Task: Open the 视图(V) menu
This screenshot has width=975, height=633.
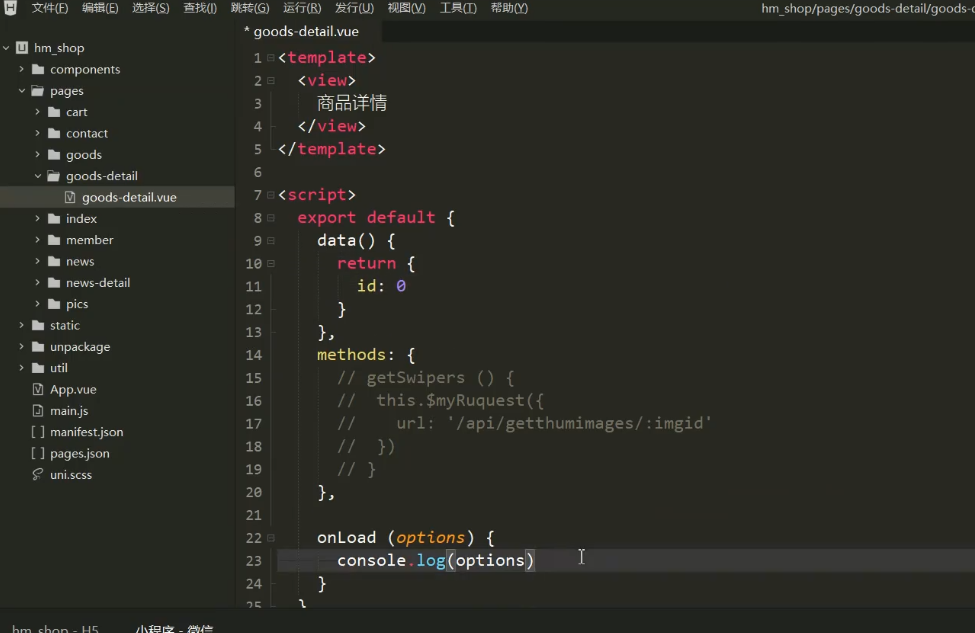Action: pyautogui.click(x=407, y=8)
